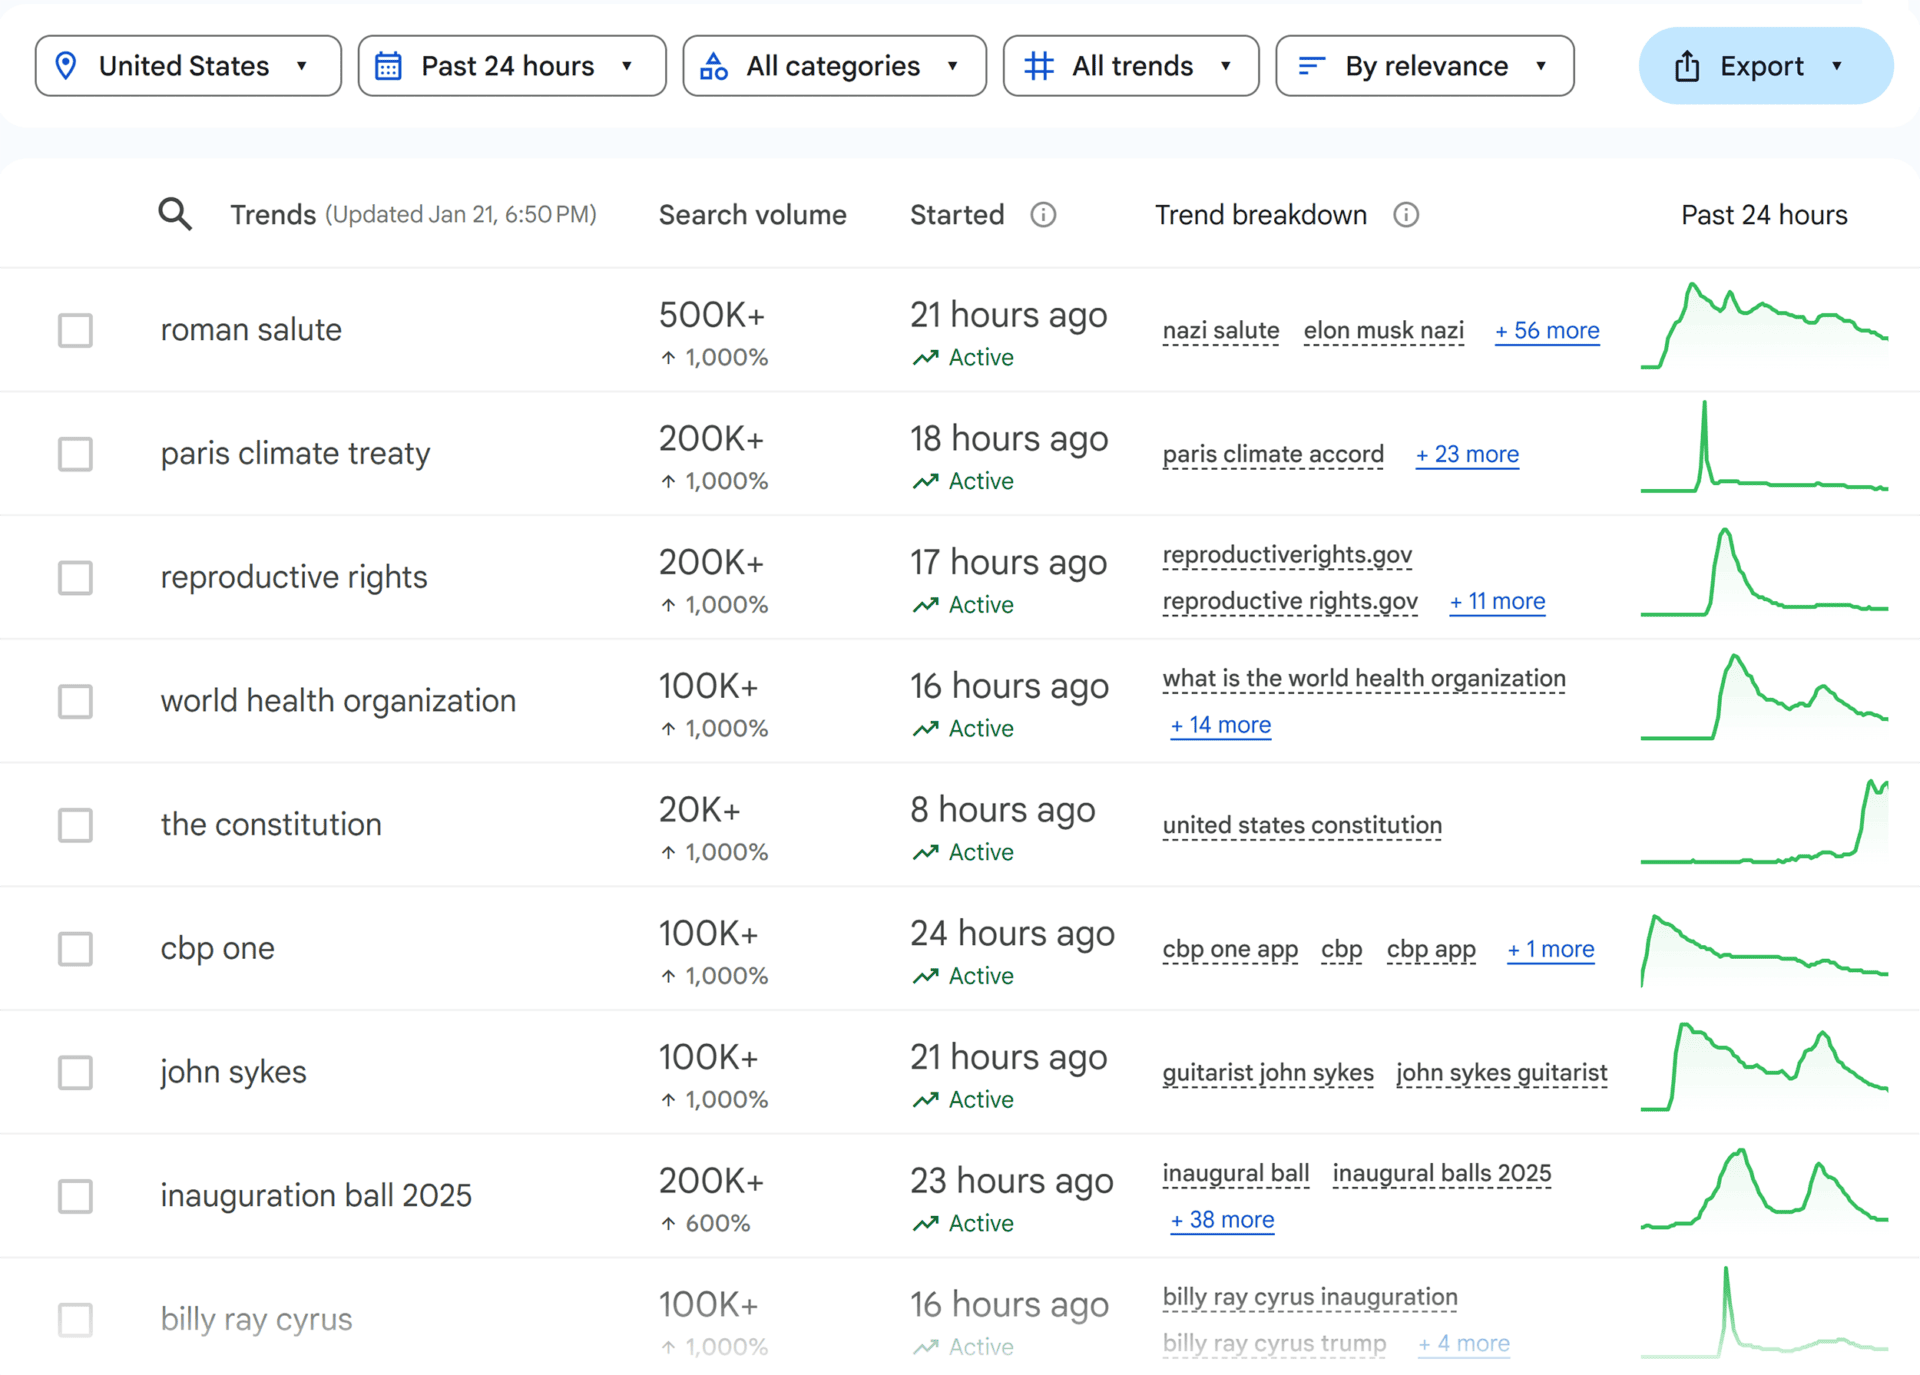The height and width of the screenshot is (1375, 1920).
Task: Expand the + 23 more breakdown for paris climate treaty
Action: coord(1467,455)
